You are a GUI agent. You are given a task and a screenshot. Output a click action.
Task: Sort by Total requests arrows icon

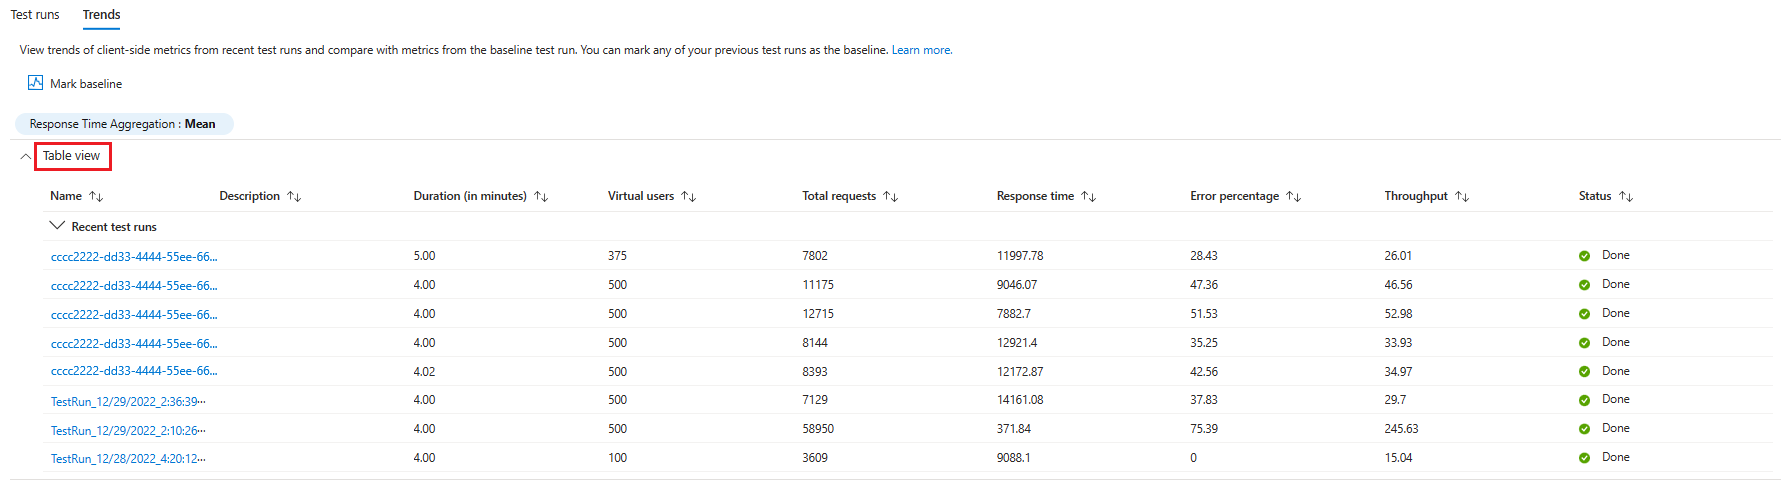coord(890,196)
